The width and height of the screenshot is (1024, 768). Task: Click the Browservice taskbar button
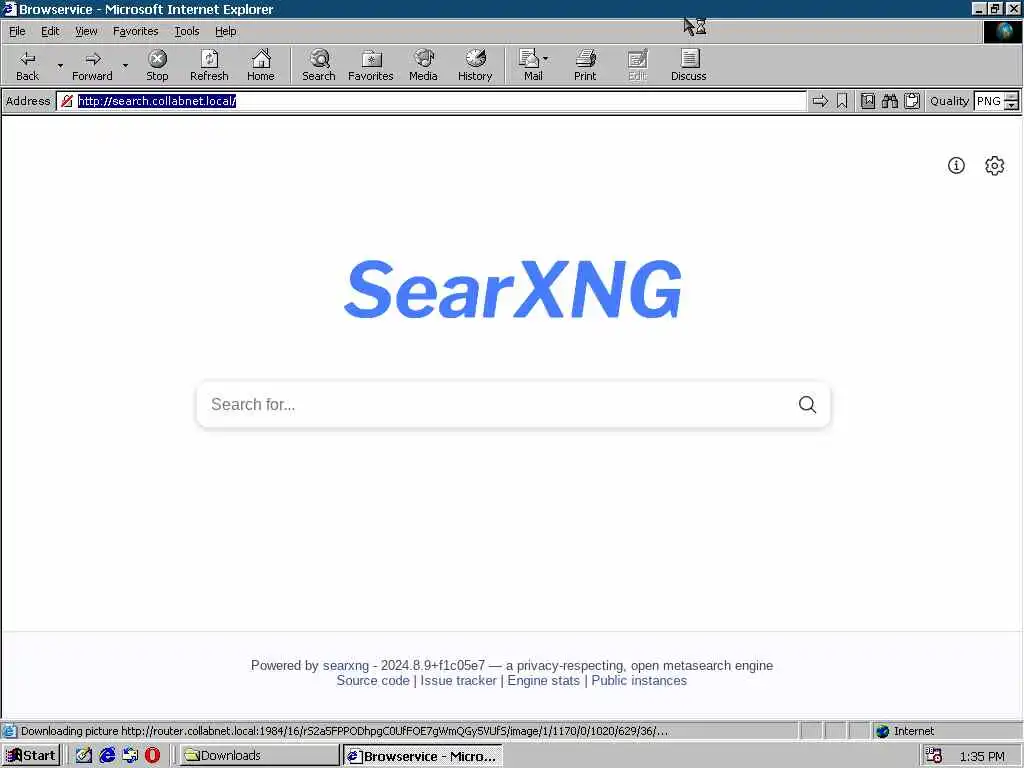pos(423,756)
